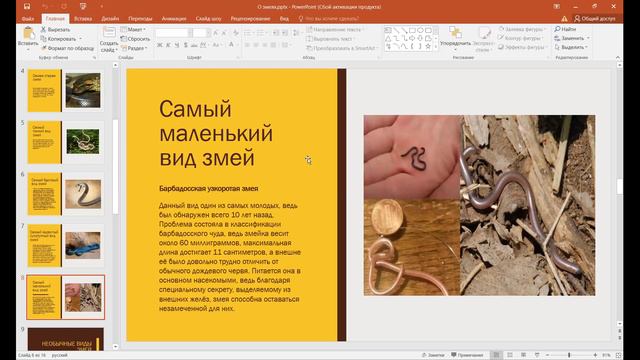Open Экспресс-стили quick styles
Screen dimensions: 640x360
(484, 39)
